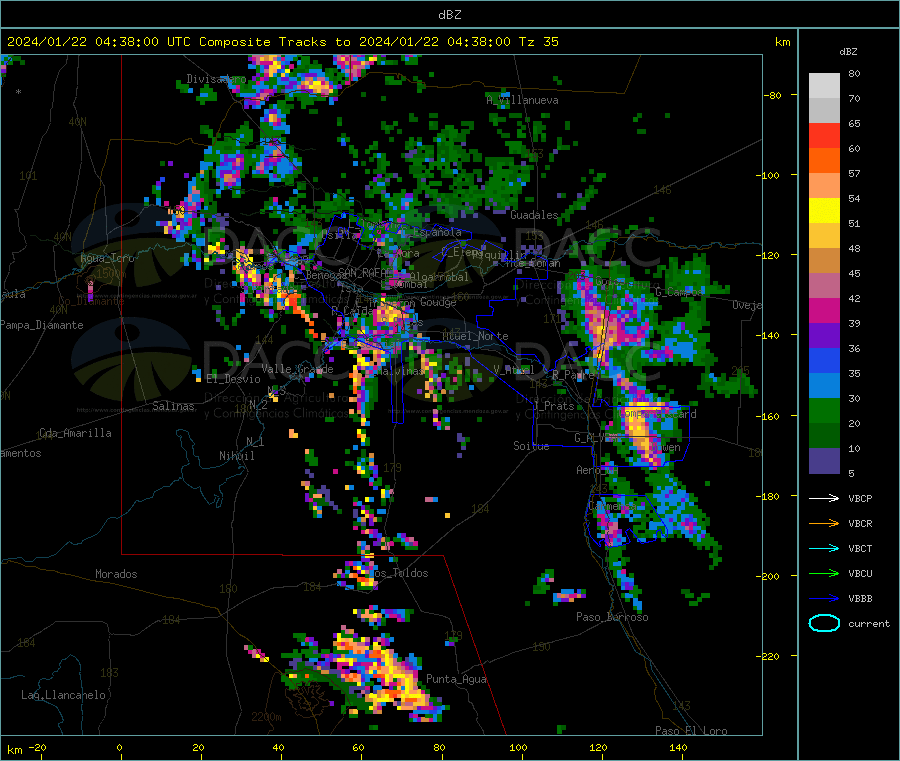
Task: Click the 'A_Villanueva' map label
Action: (x=522, y=100)
